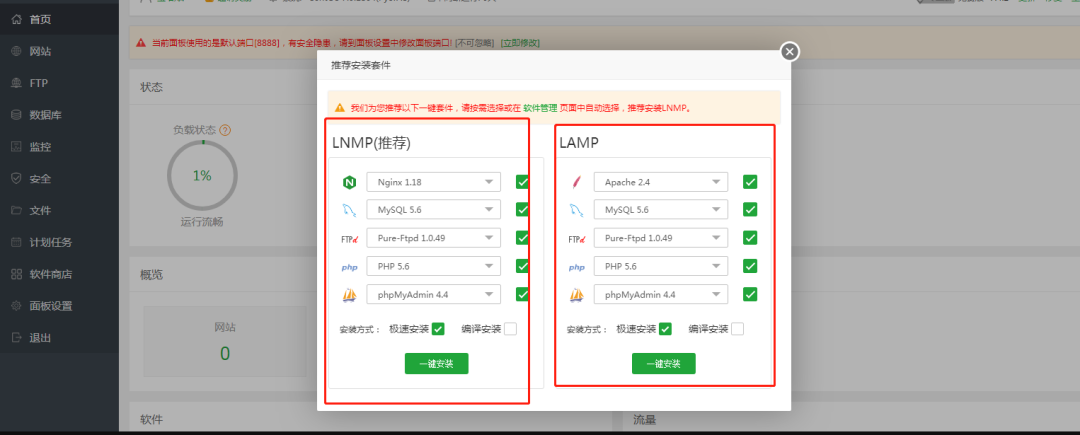
Task: Open the 首页 home icon in sidebar
Action: 17,19
